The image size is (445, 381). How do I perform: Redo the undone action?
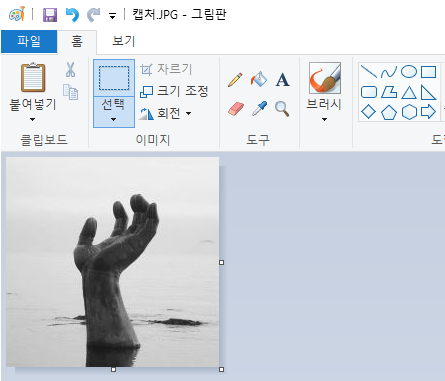click(x=94, y=15)
